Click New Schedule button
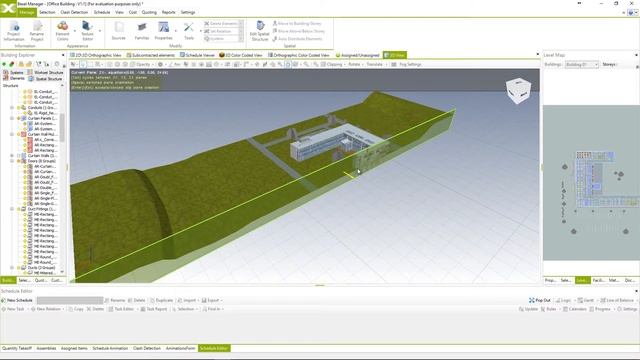This screenshot has height=360, width=640. 17,300
